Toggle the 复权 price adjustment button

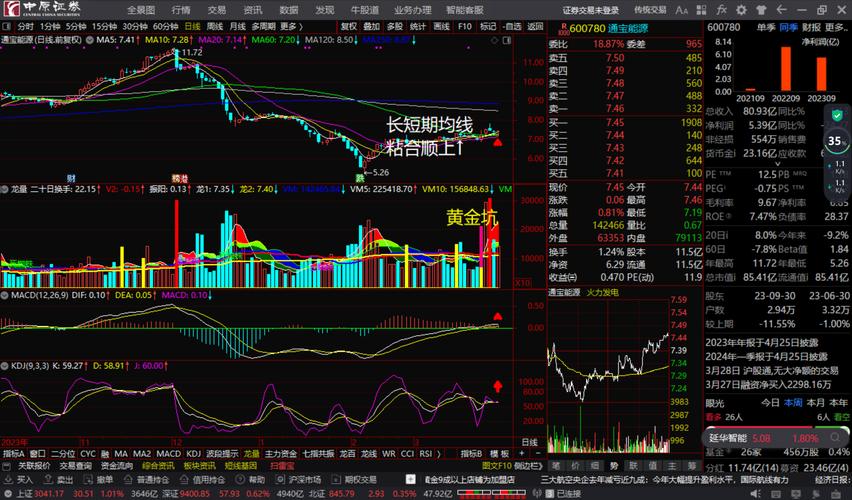tap(348, 25)
